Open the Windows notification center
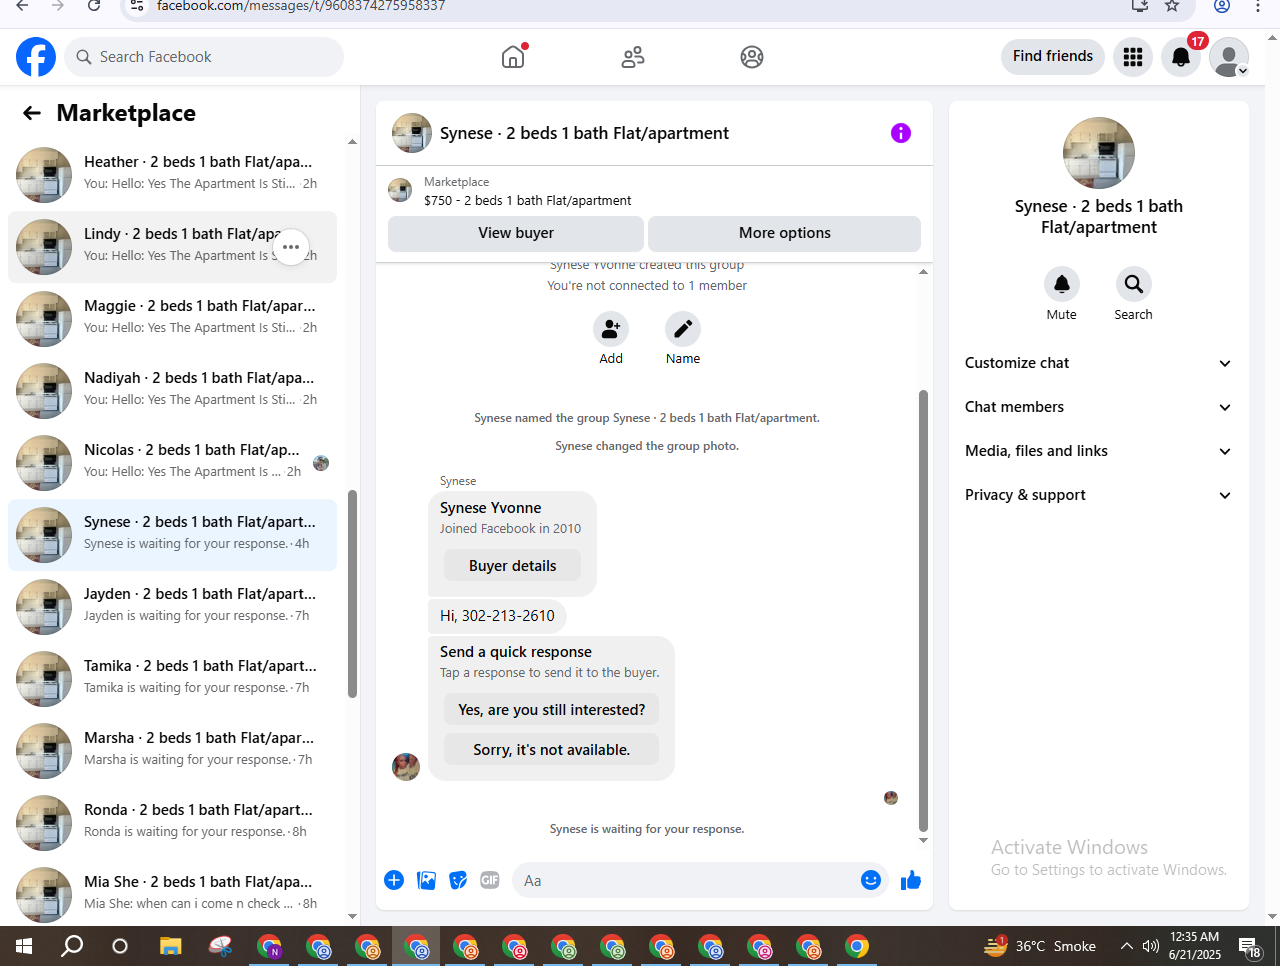Image resolution: width=1280 pixels, height=966 pixels. coord(1250,946)
